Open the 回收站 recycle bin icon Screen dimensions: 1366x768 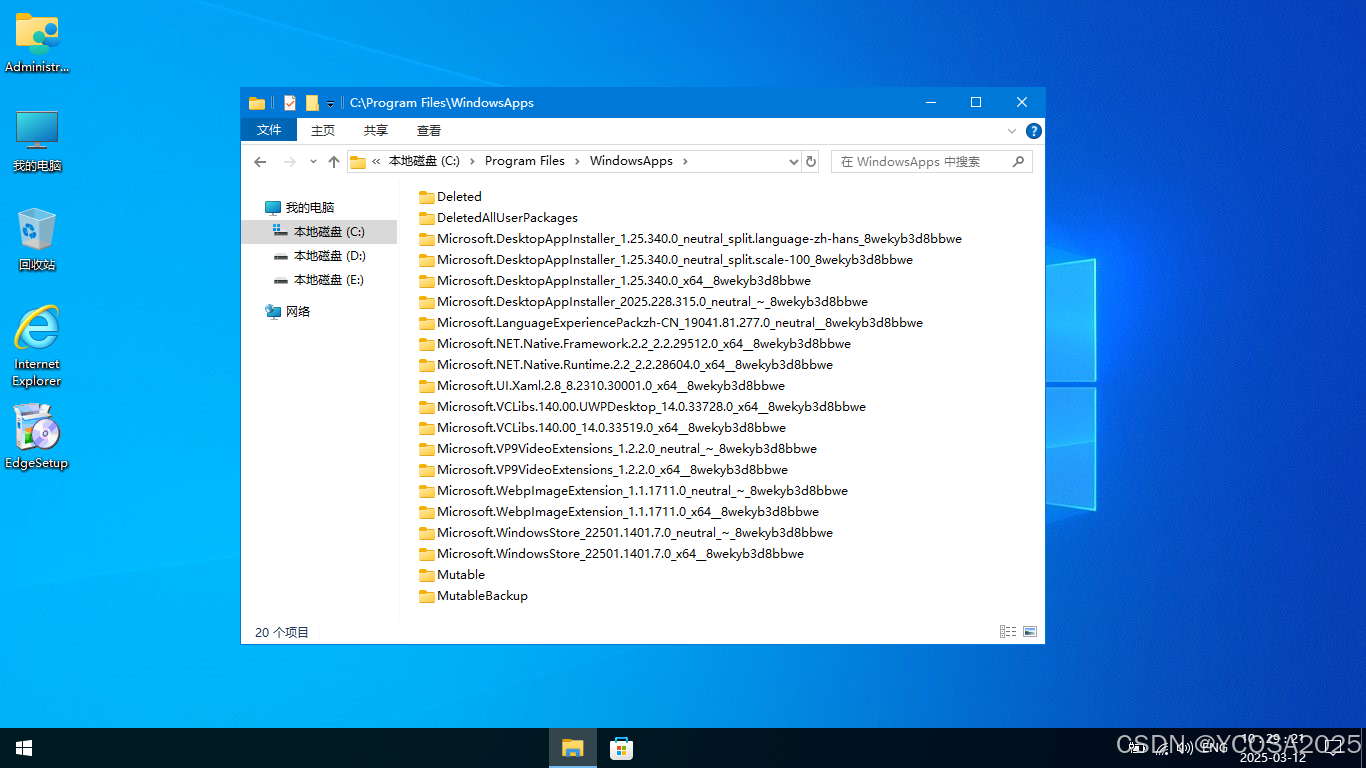(37, 240)
